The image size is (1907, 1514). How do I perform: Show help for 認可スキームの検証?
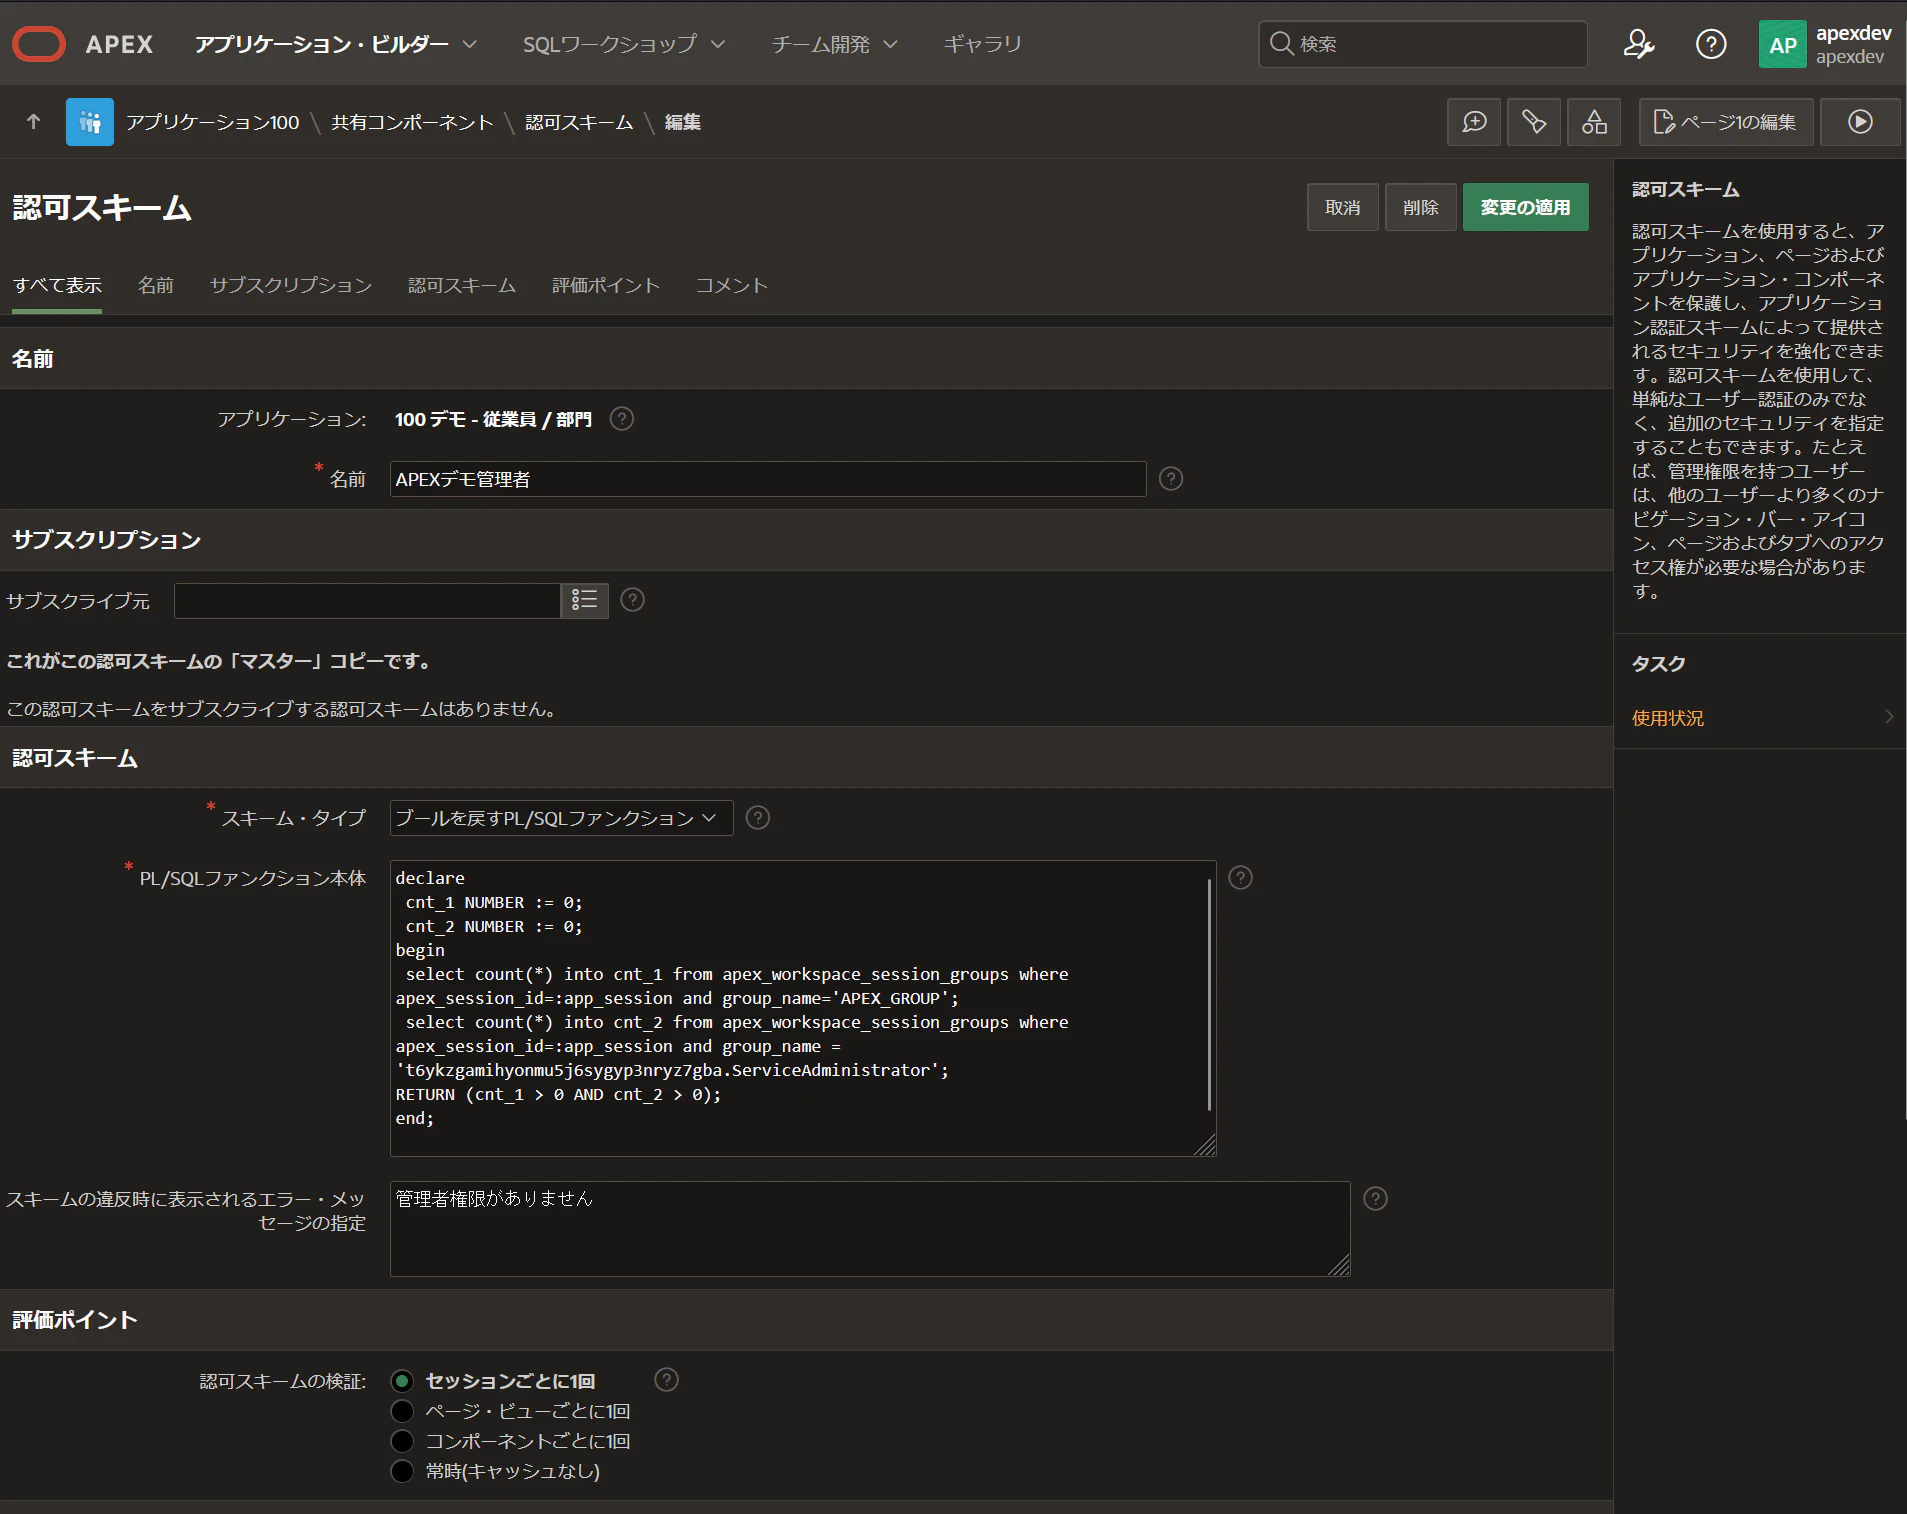(666, 1380)
